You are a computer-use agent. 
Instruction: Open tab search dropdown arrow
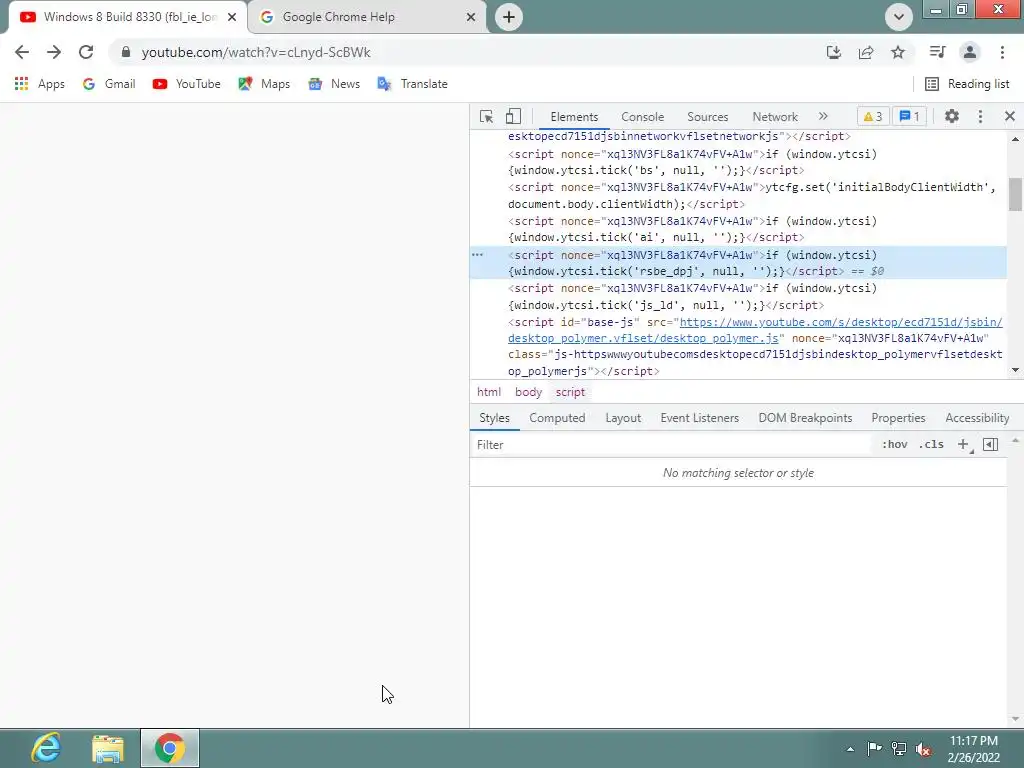[899, 17]
